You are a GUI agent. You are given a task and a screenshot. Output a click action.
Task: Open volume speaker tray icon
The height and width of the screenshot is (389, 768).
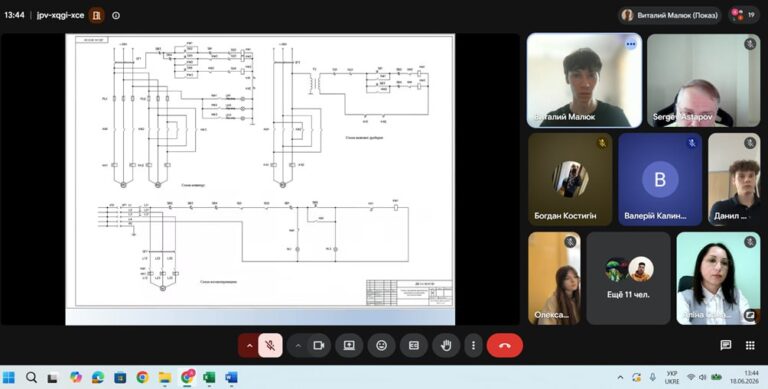coord(703,377)
